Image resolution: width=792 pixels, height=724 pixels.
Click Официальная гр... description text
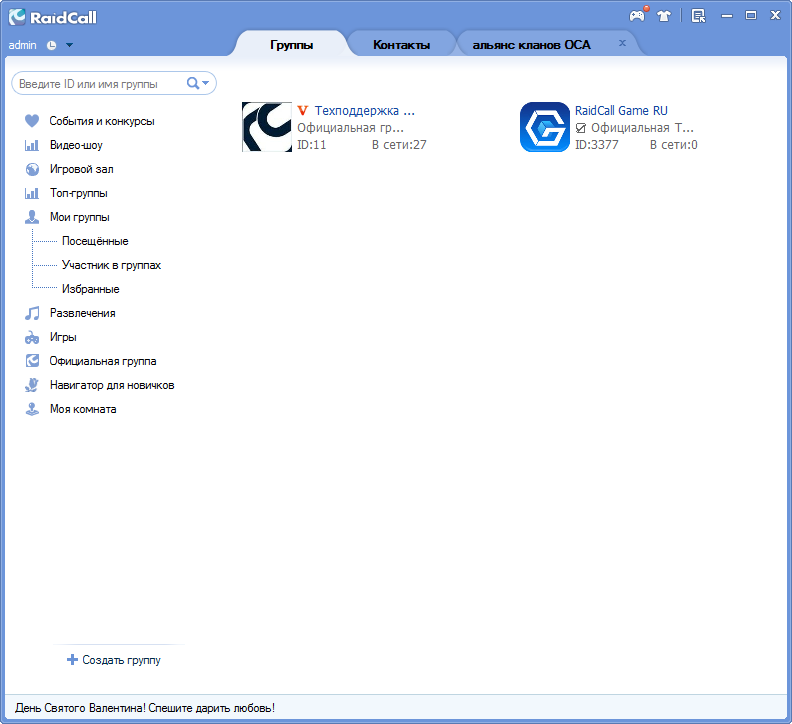click(x=350, y=127)
